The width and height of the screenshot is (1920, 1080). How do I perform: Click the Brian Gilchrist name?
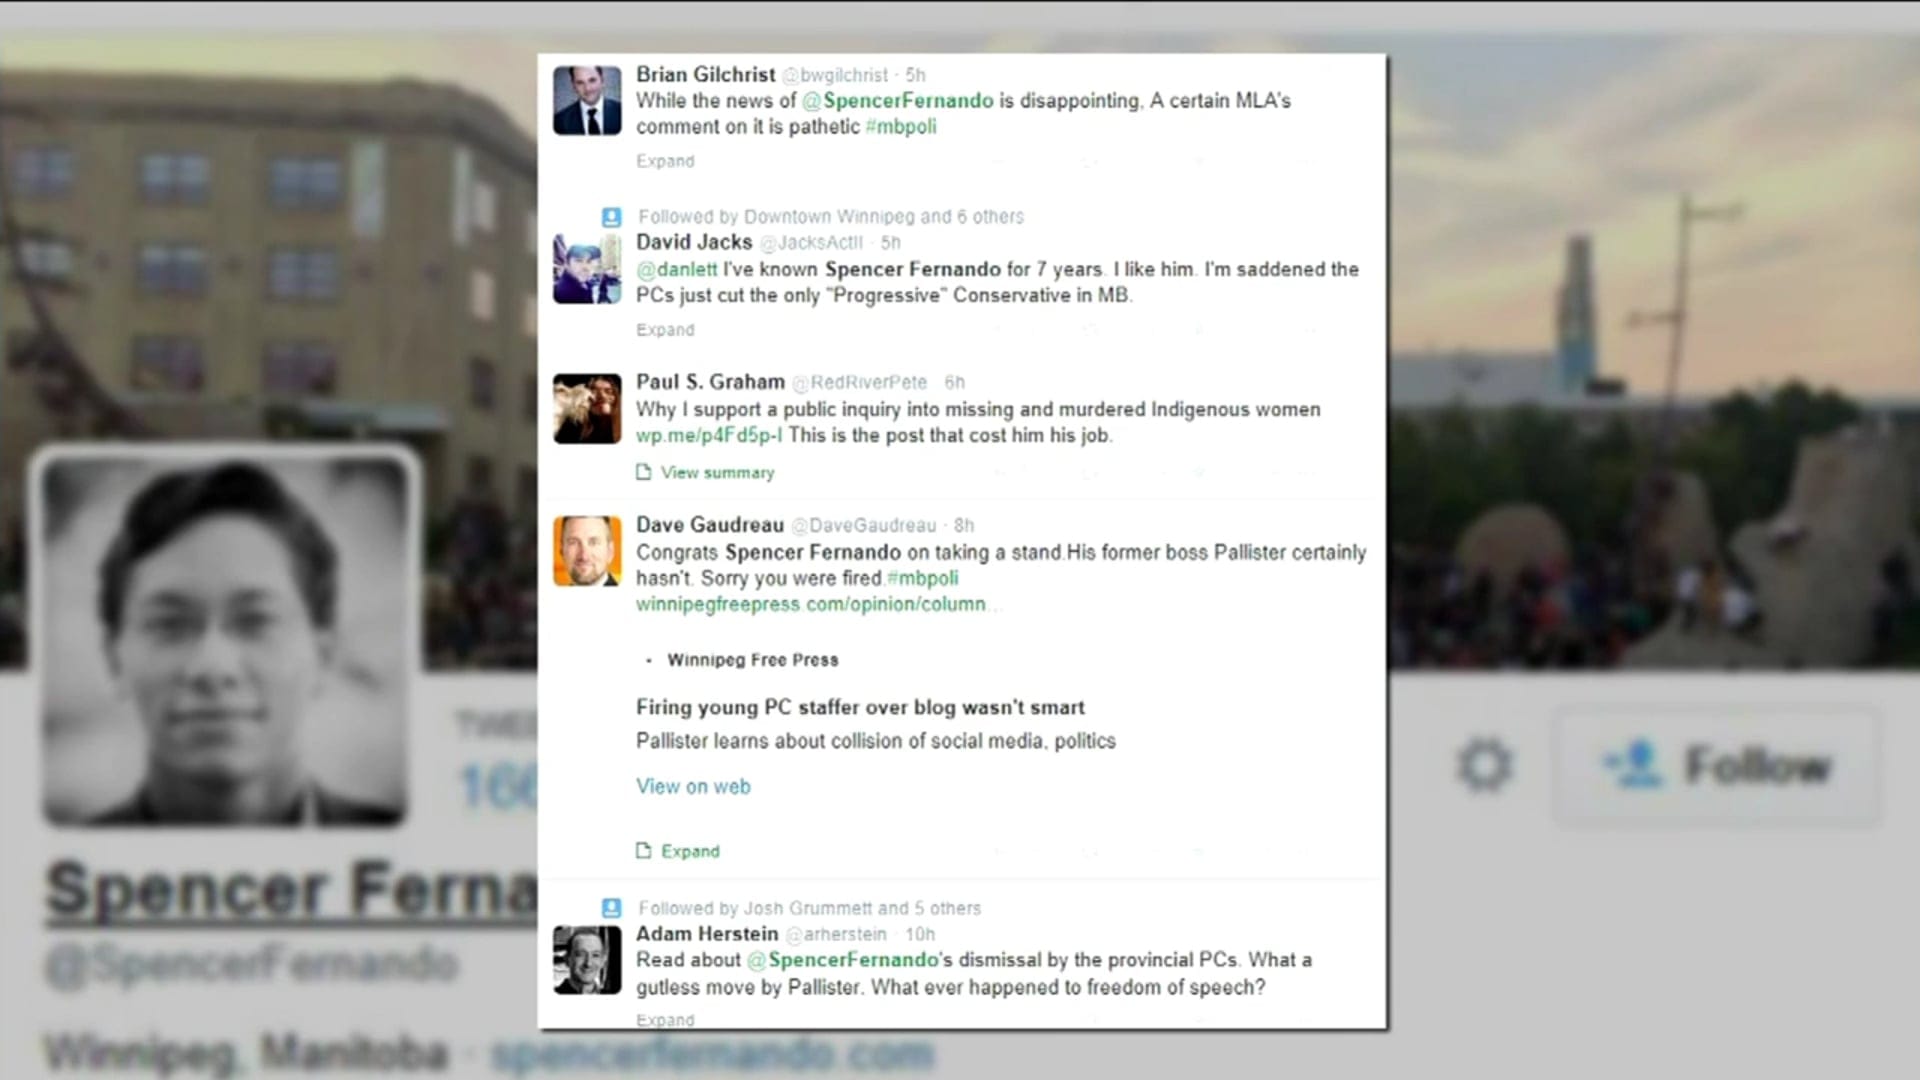coord(705,75)
